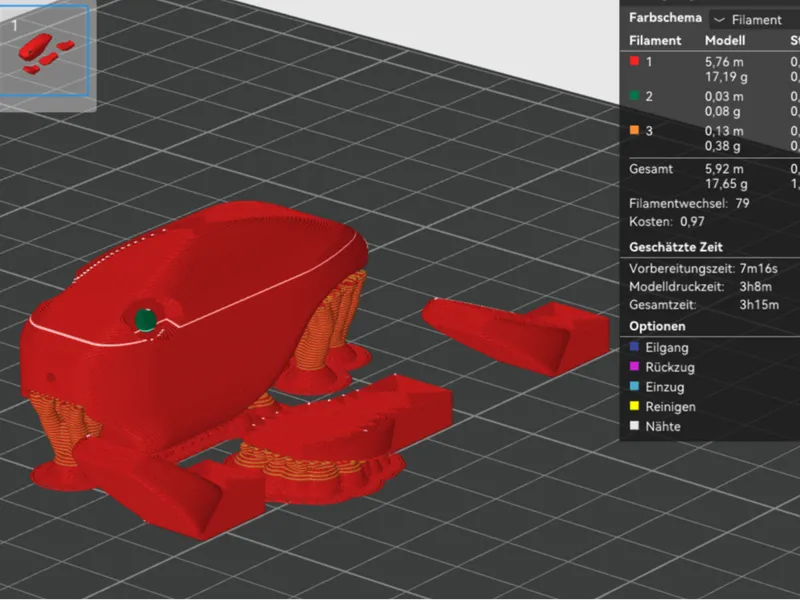
Task: Click the orange filament 3 color swatch
Action: pyautogui.click(x=634, y=130)
